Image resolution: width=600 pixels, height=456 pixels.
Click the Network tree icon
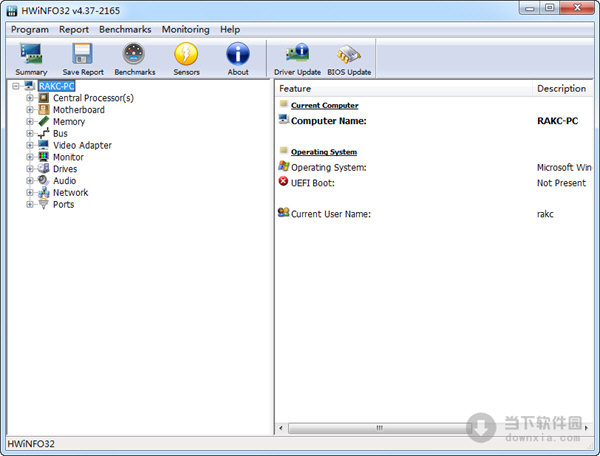tap(44, 192)
